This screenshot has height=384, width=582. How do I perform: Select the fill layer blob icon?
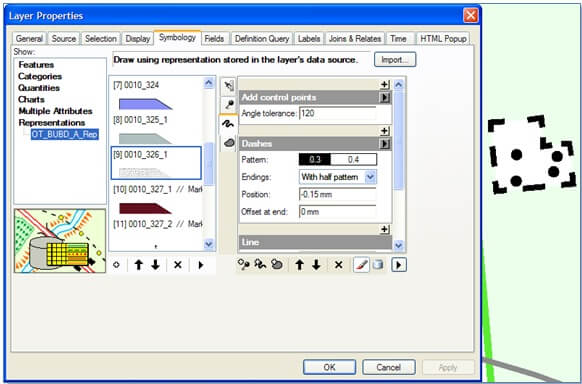[x=229, y=142]
